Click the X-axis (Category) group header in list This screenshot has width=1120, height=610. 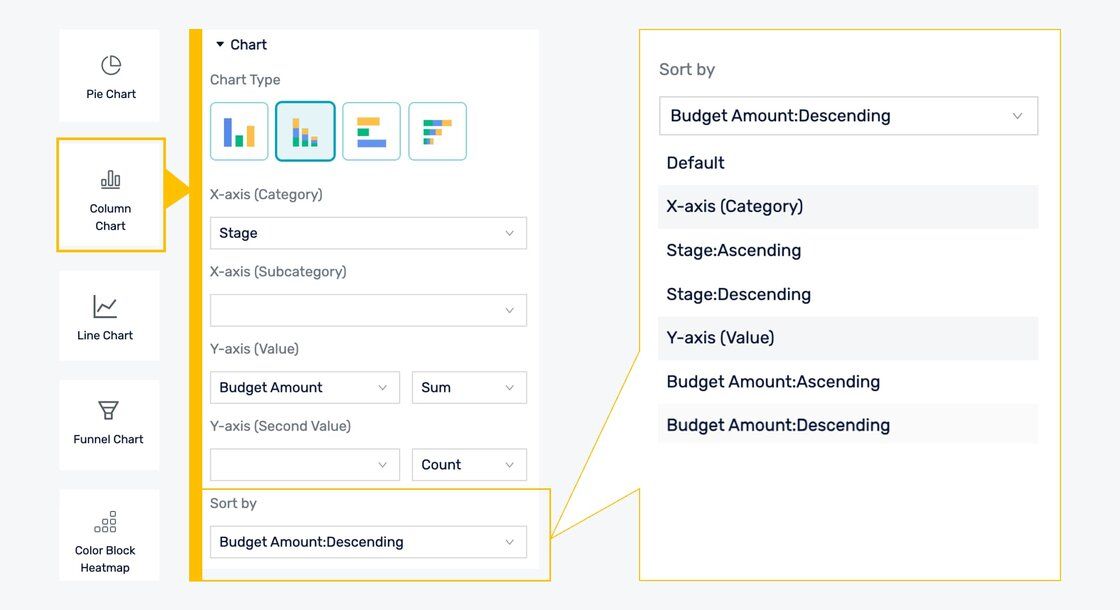[x=849, y=206]
